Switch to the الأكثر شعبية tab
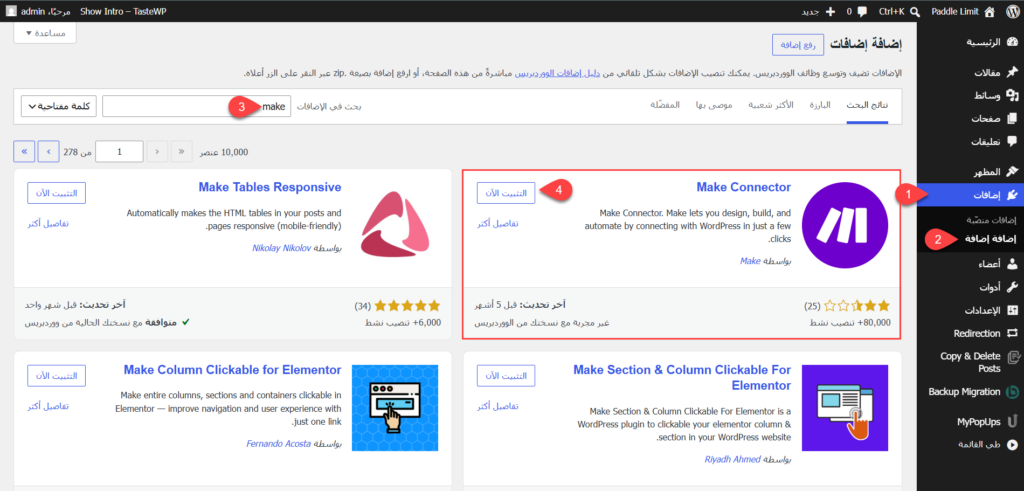 771,106
